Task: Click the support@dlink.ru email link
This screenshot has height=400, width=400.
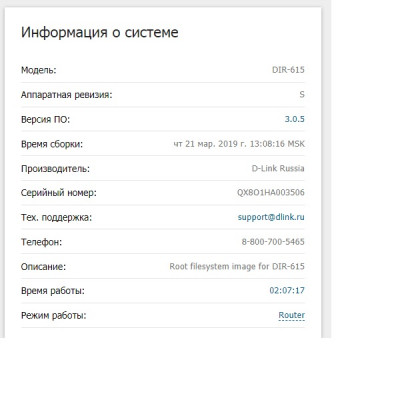Action: tap(271, 217)
